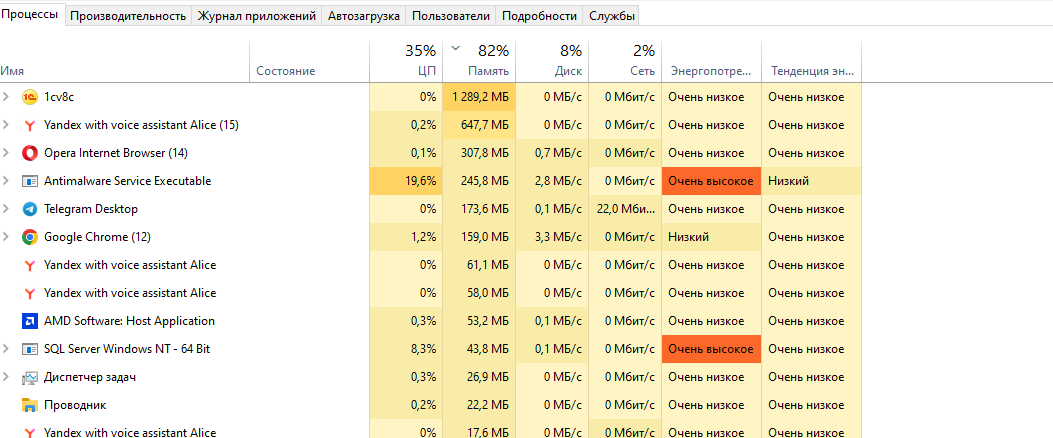Viewport: 1053px width, 438px height.
Task: Click the 307,8 МБ memory cell
Action: coord(479,153)
